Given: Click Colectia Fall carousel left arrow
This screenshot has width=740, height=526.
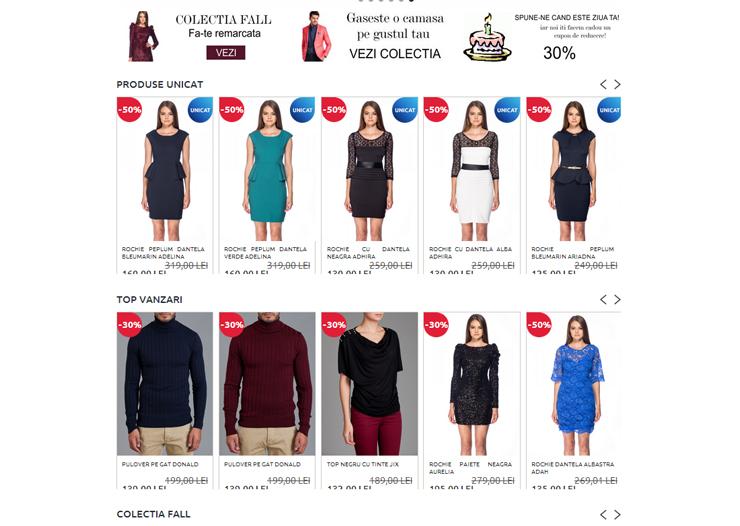Looking at the screenshot, I should click(x=603, y=515).
